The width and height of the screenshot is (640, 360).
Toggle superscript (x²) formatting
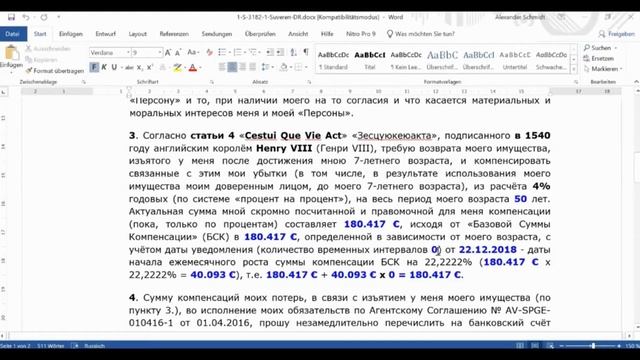(150, 67)
